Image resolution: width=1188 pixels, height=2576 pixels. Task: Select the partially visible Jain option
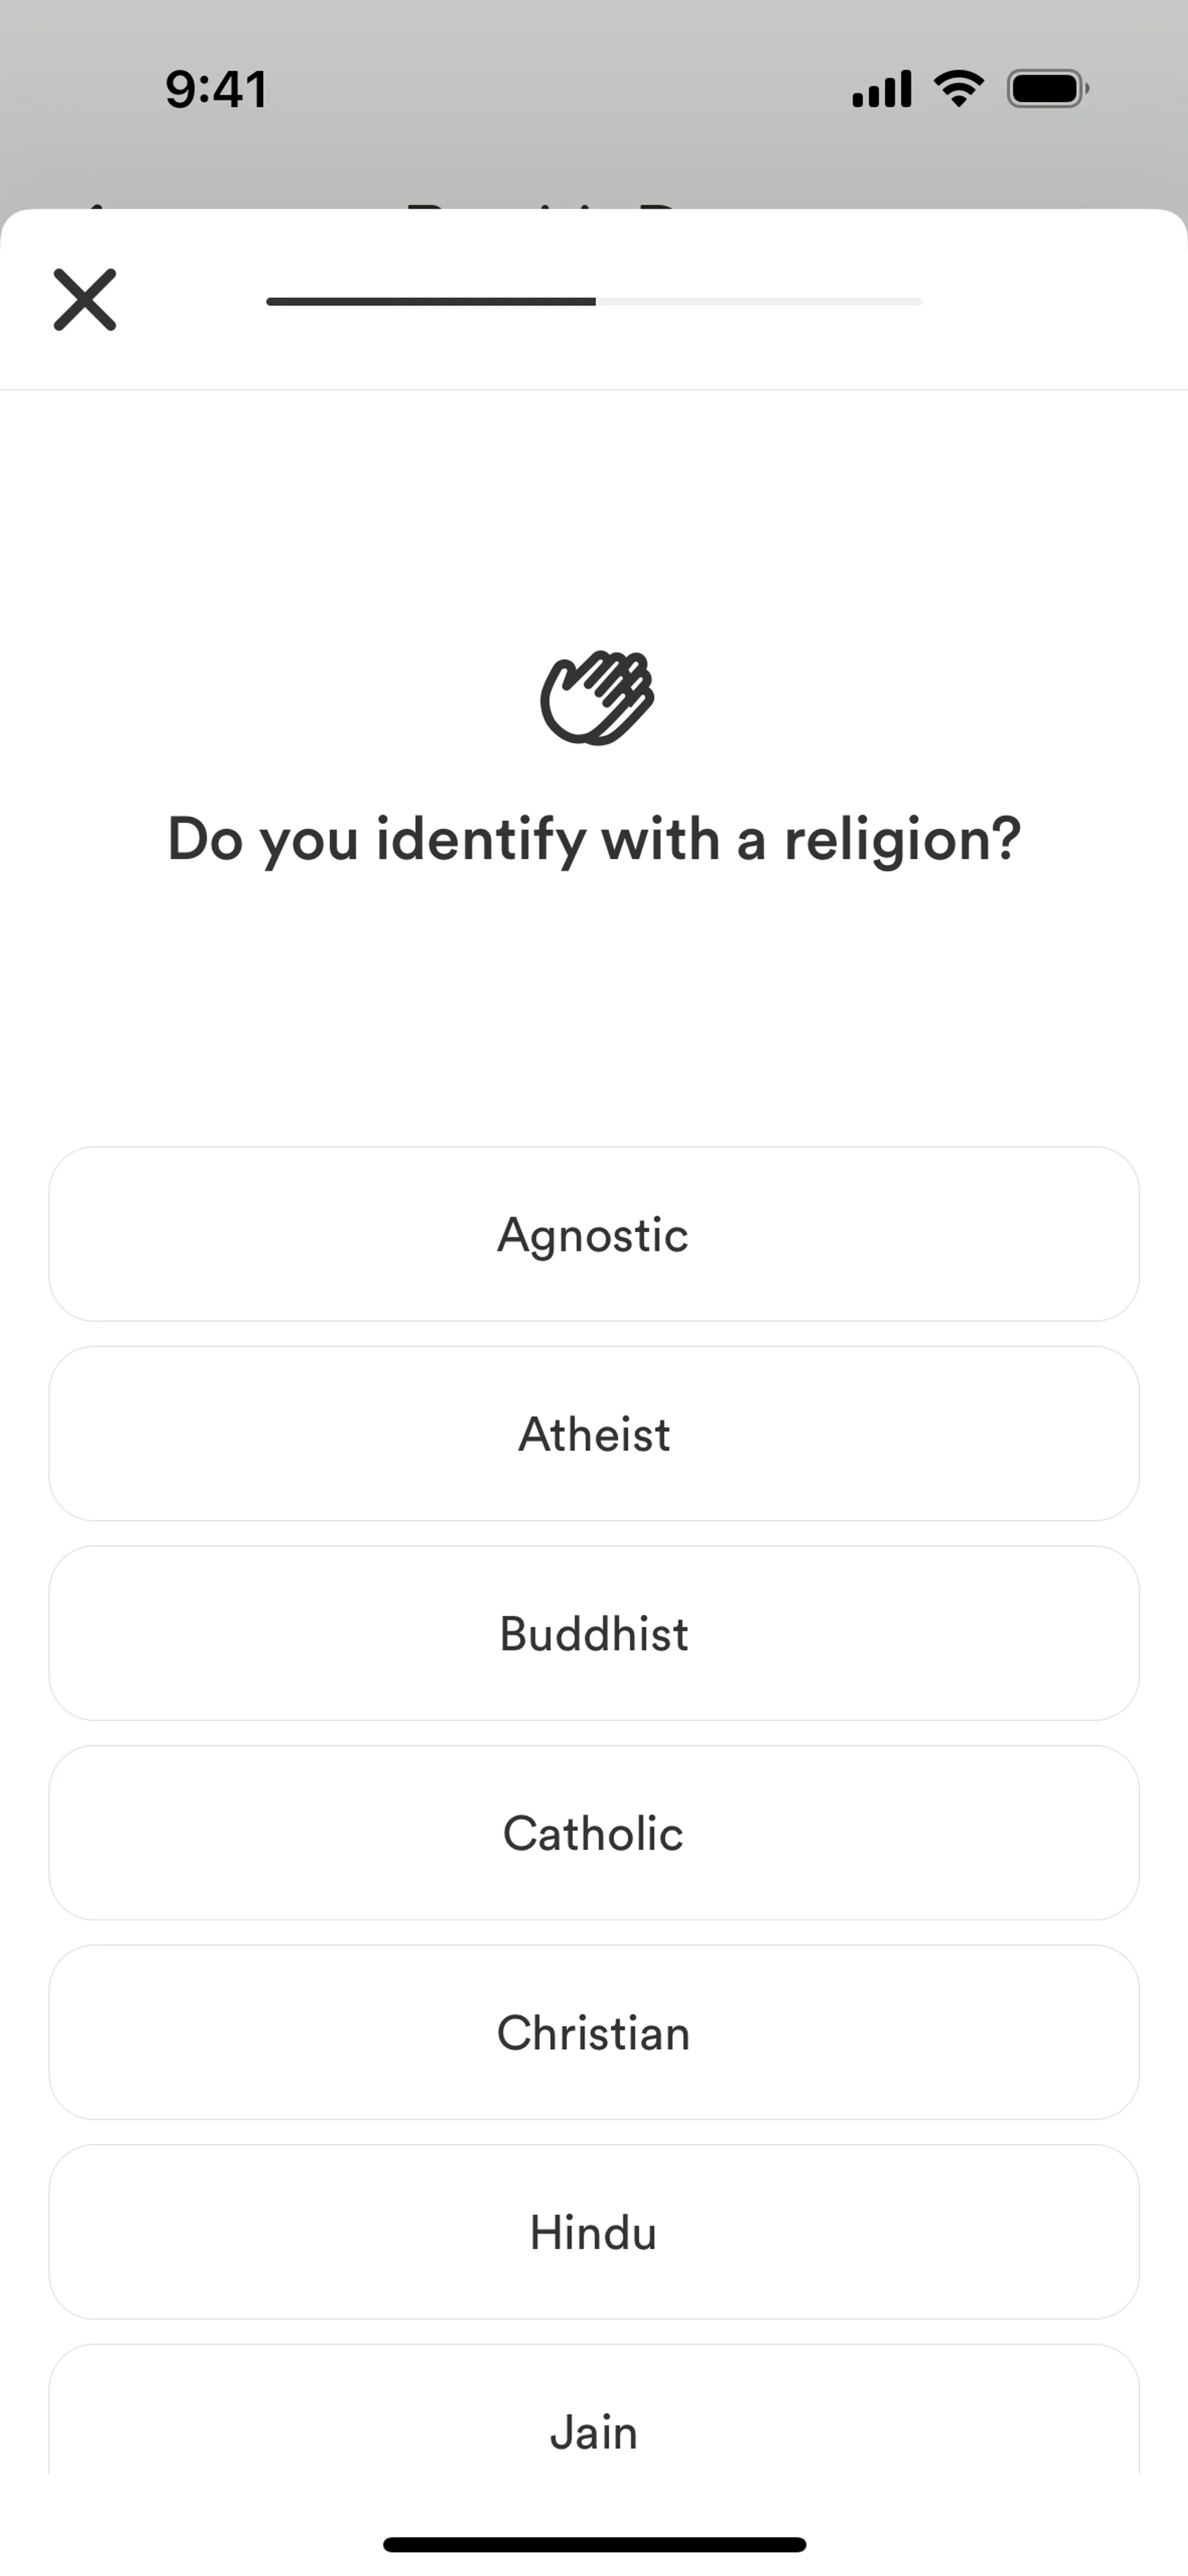click(594, 2420)
